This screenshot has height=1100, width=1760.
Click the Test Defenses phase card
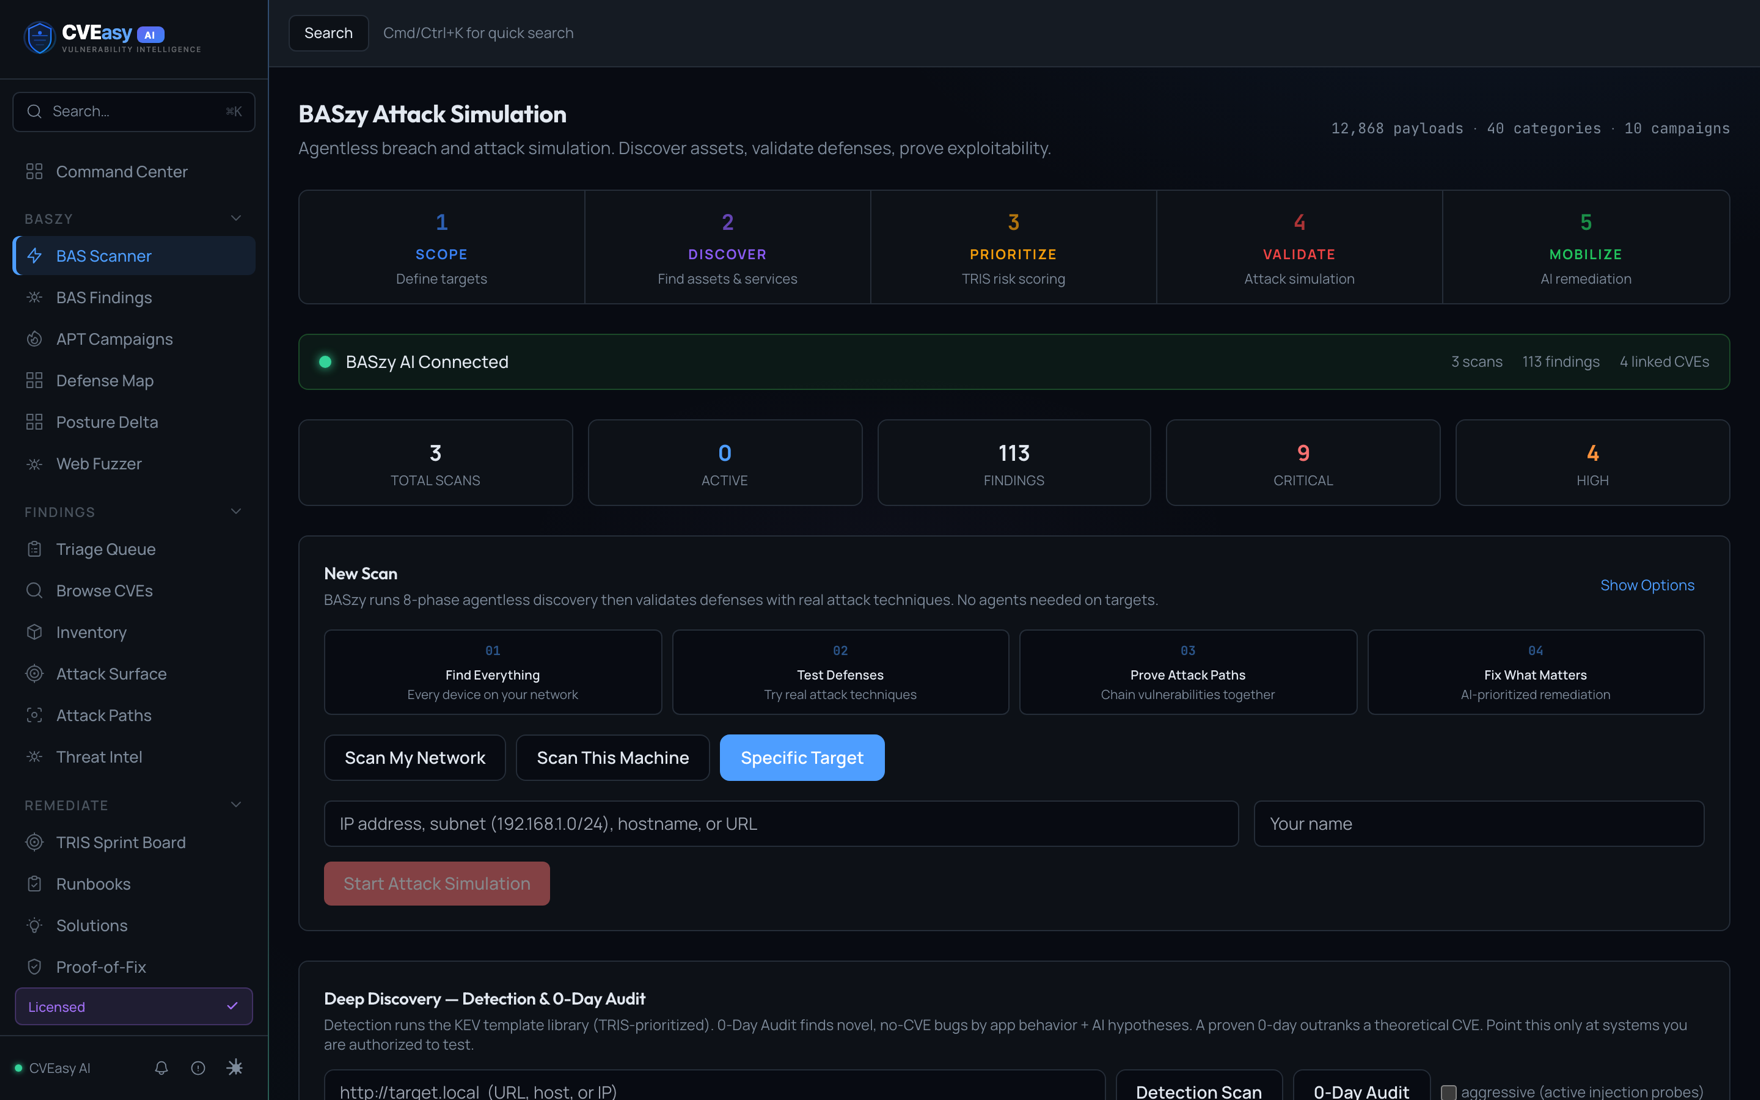(840, 672)
